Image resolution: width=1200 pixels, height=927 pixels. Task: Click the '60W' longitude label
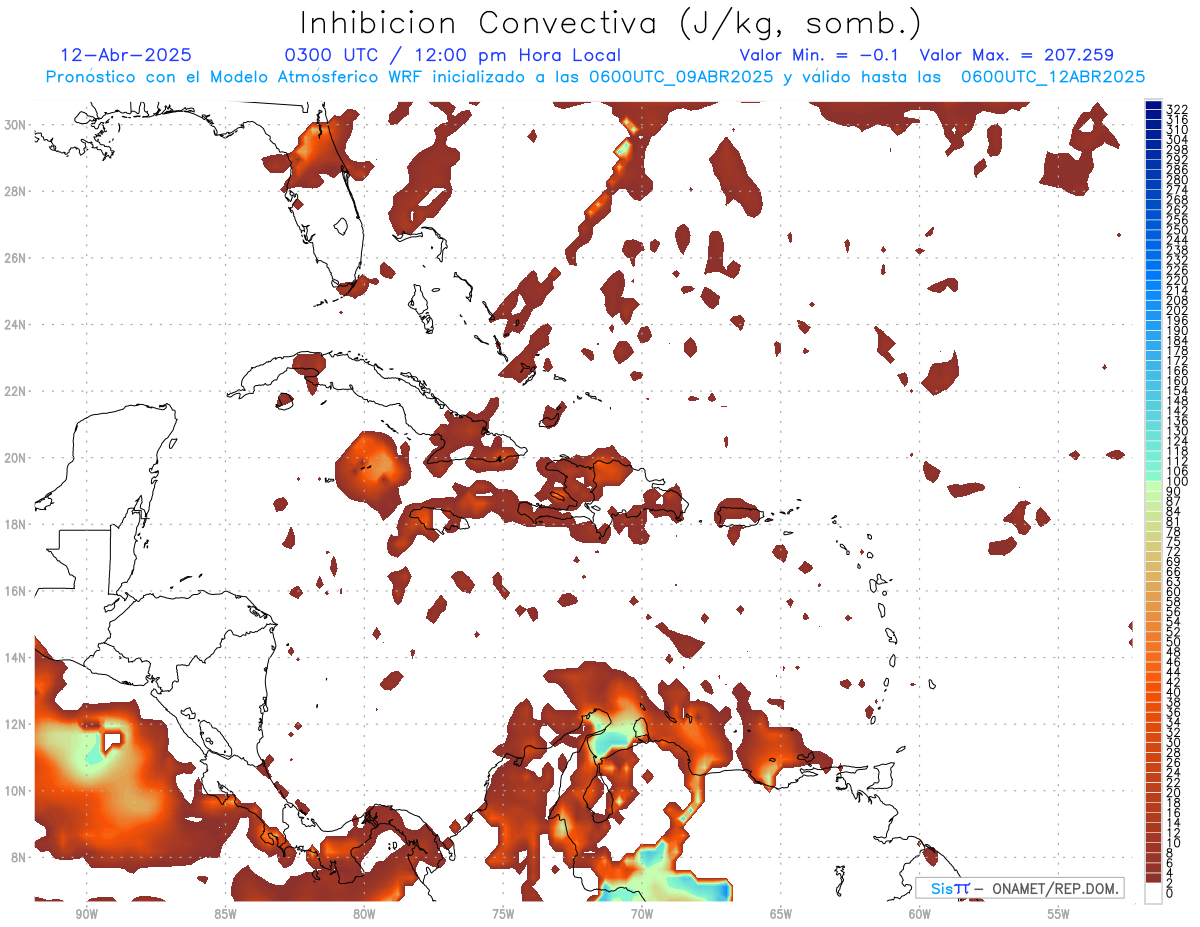pos(920,913)
